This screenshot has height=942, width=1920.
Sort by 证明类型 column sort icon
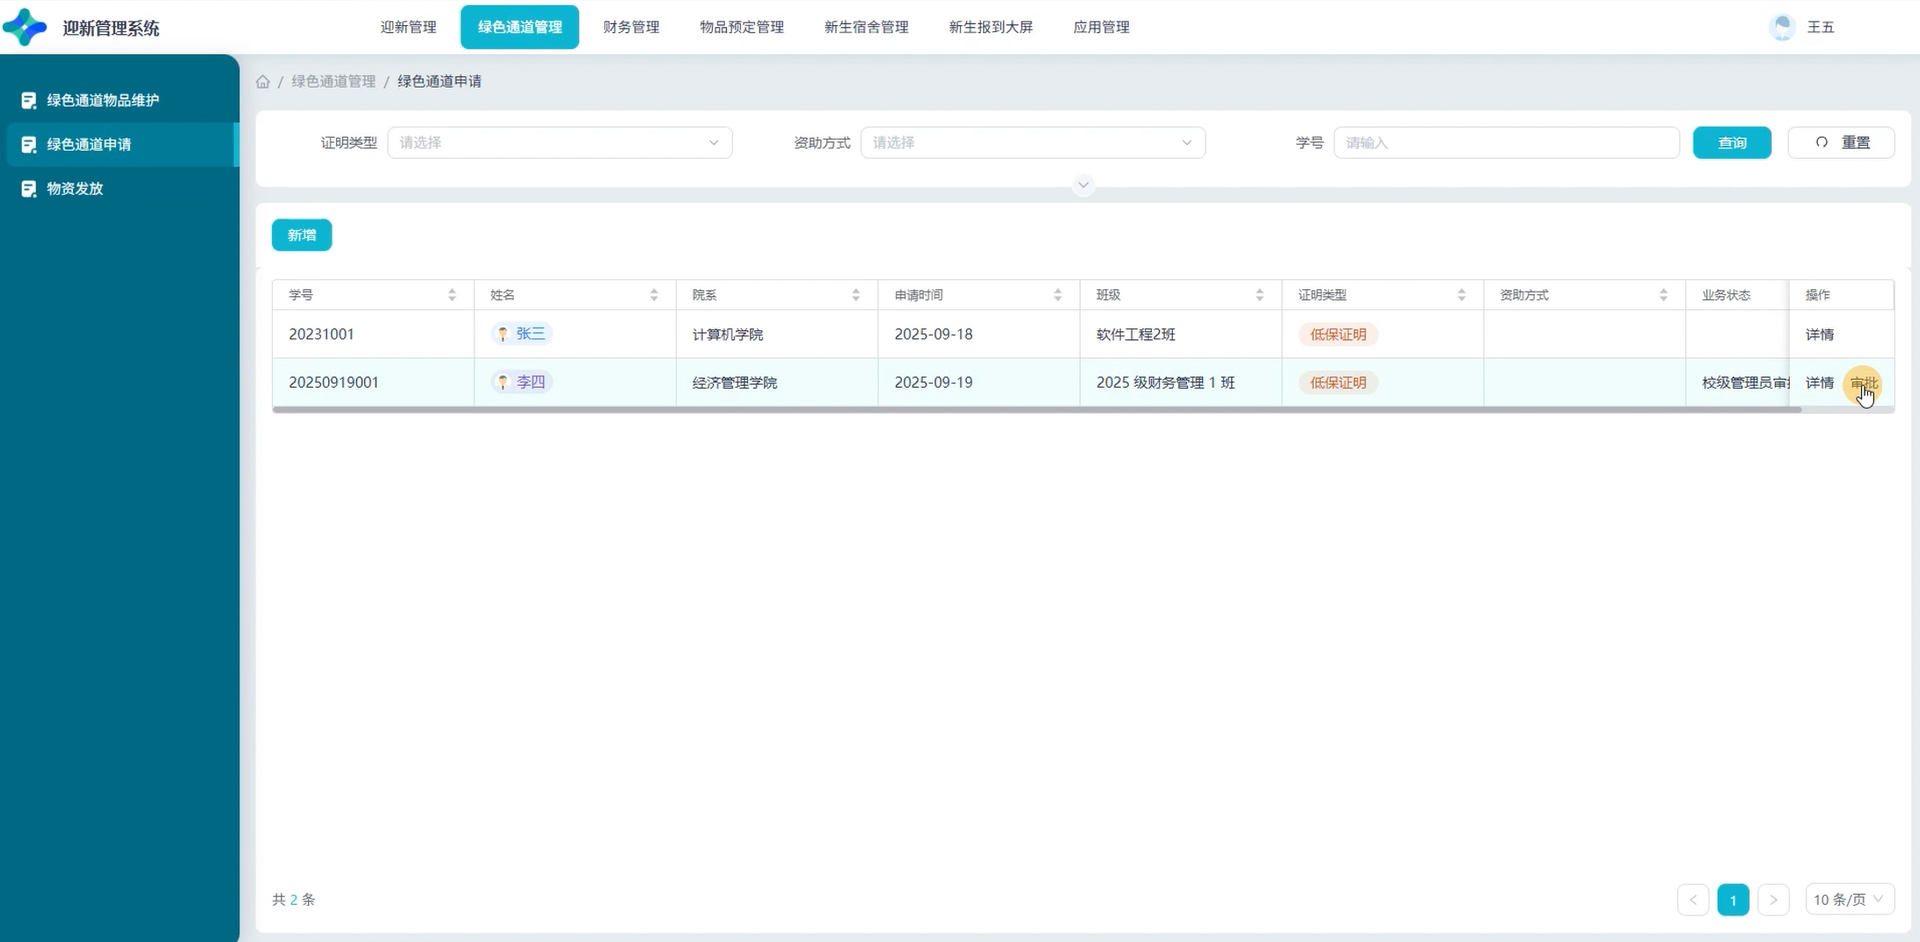(x=1461, y=295)
